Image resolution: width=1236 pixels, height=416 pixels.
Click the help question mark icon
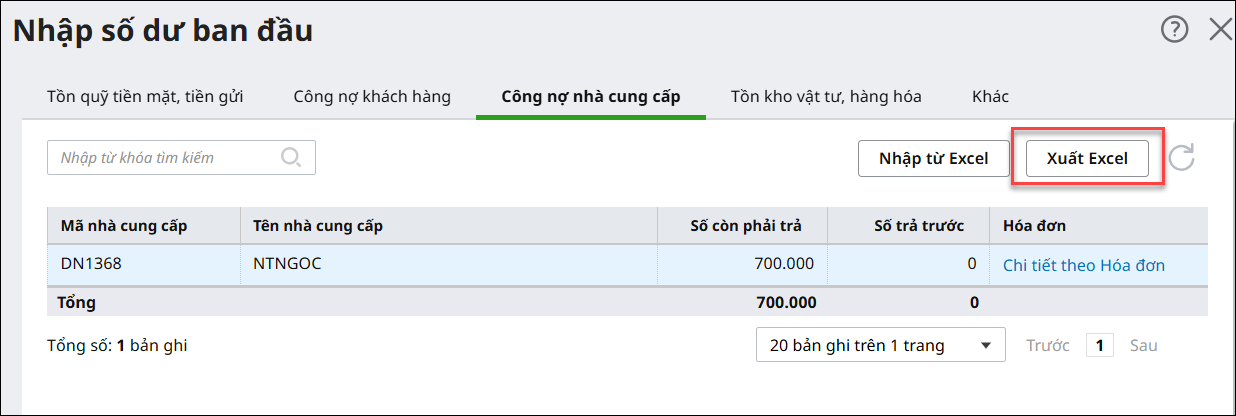click(x=1174, y=30)
